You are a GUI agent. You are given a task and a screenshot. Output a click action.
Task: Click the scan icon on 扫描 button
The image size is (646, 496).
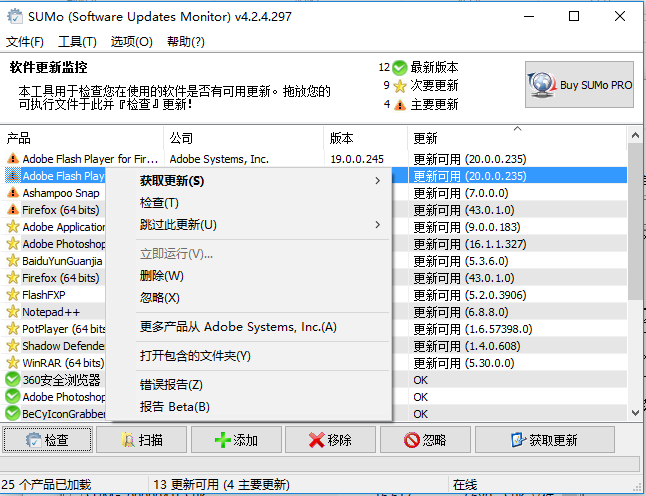pos(128,440)
